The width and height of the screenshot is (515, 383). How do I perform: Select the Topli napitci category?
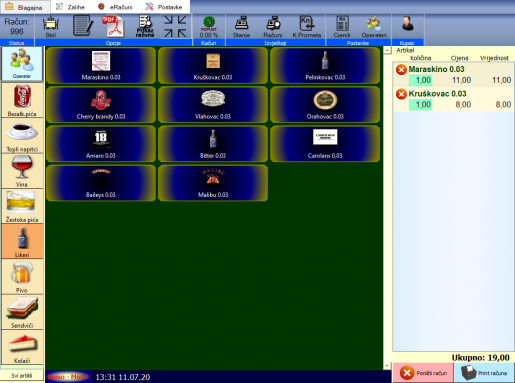click(22, 136)
